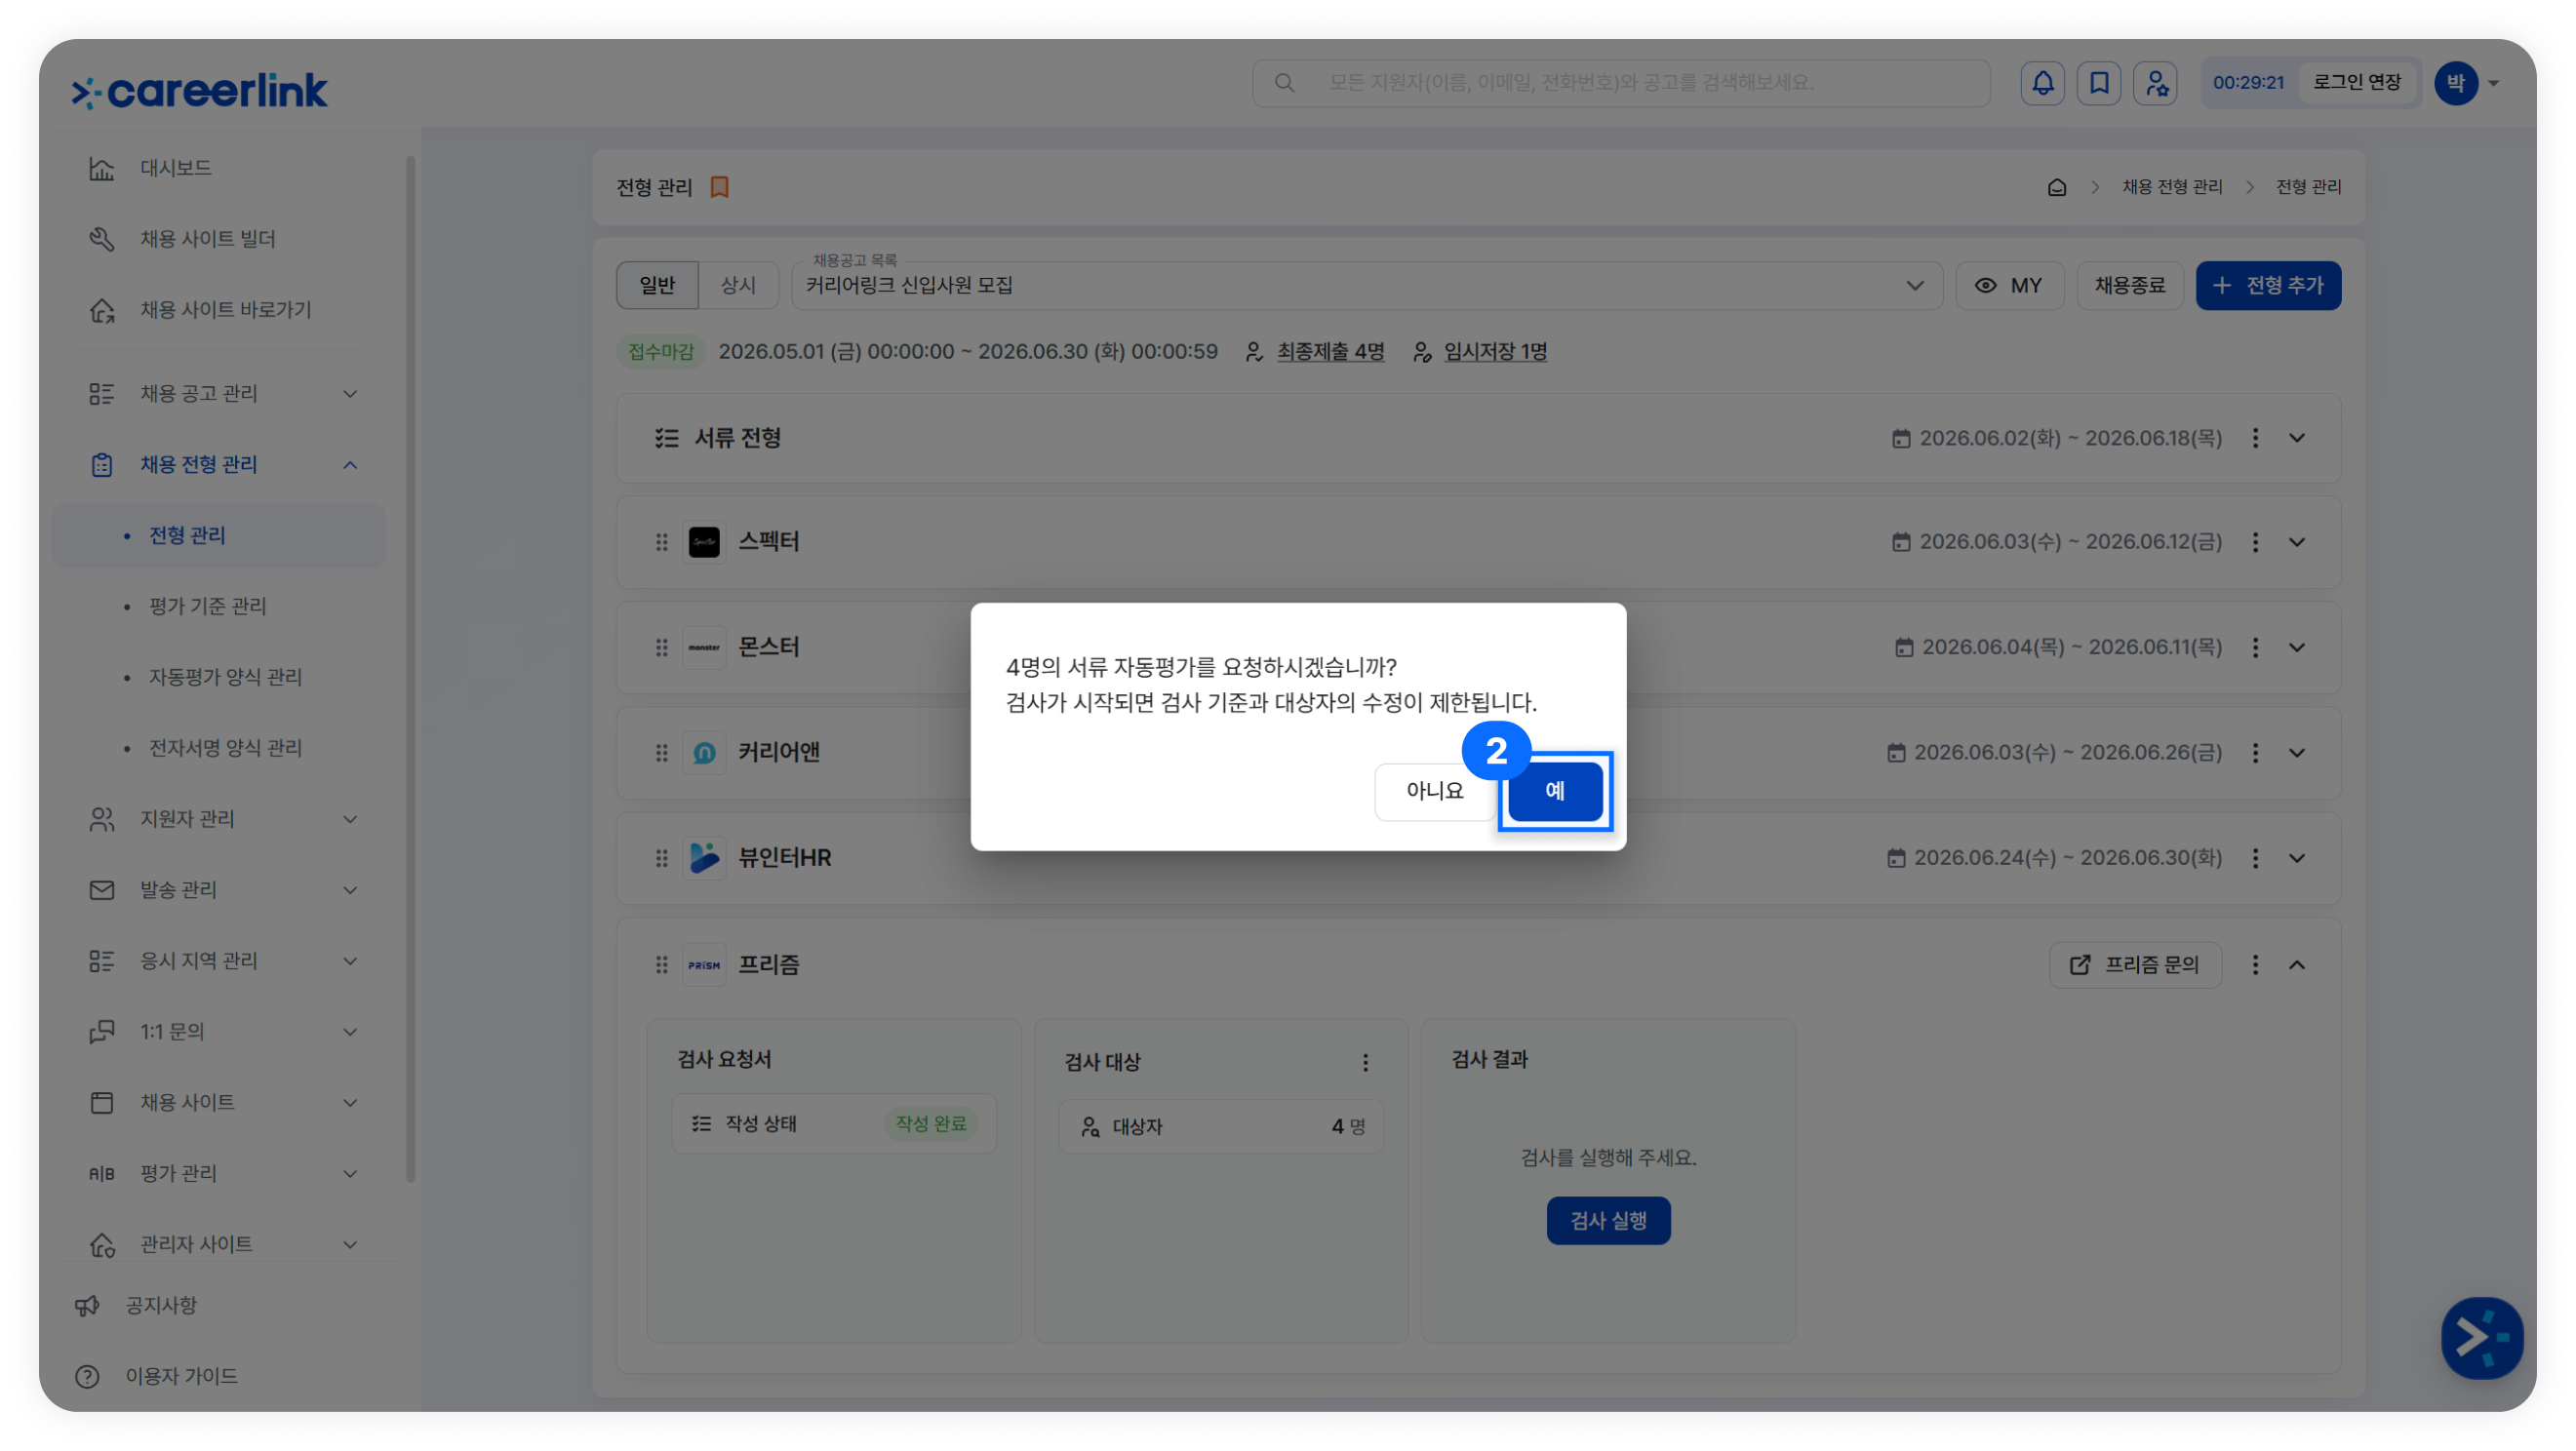Click the user star icon in header
2576x1451 pixels.
tap(2155, 83)
